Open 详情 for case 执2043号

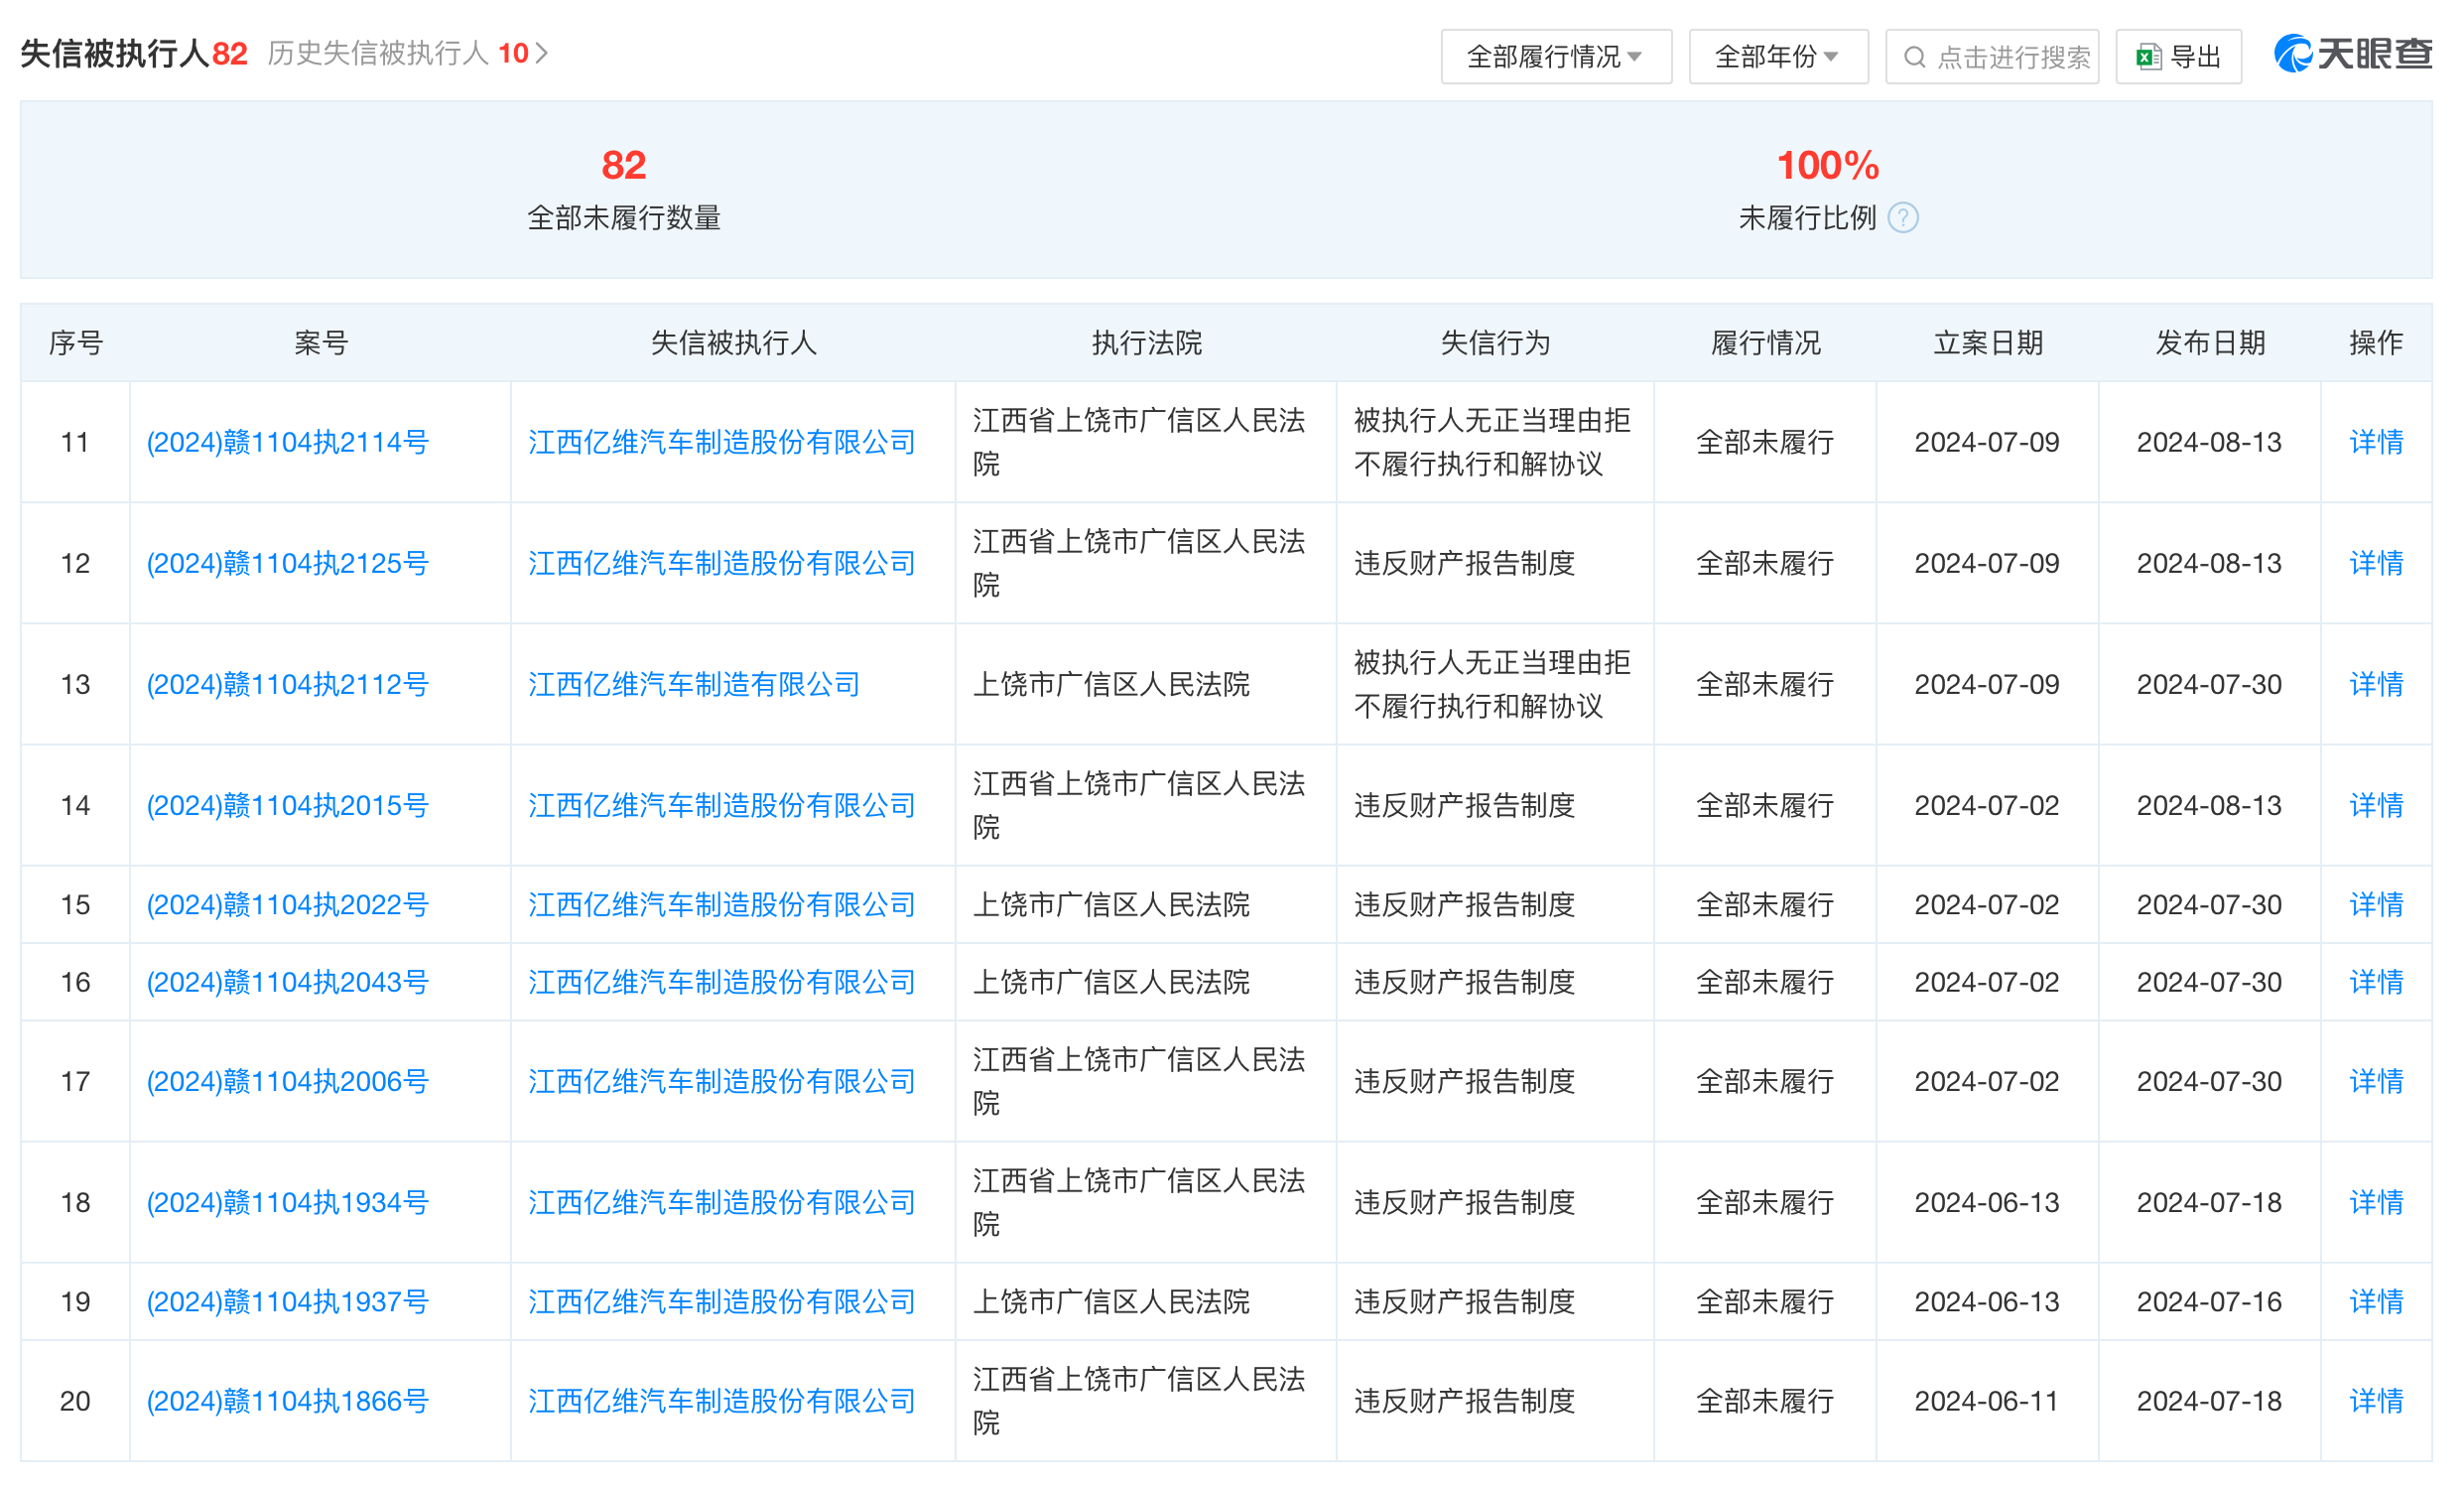pos(2375,981)
